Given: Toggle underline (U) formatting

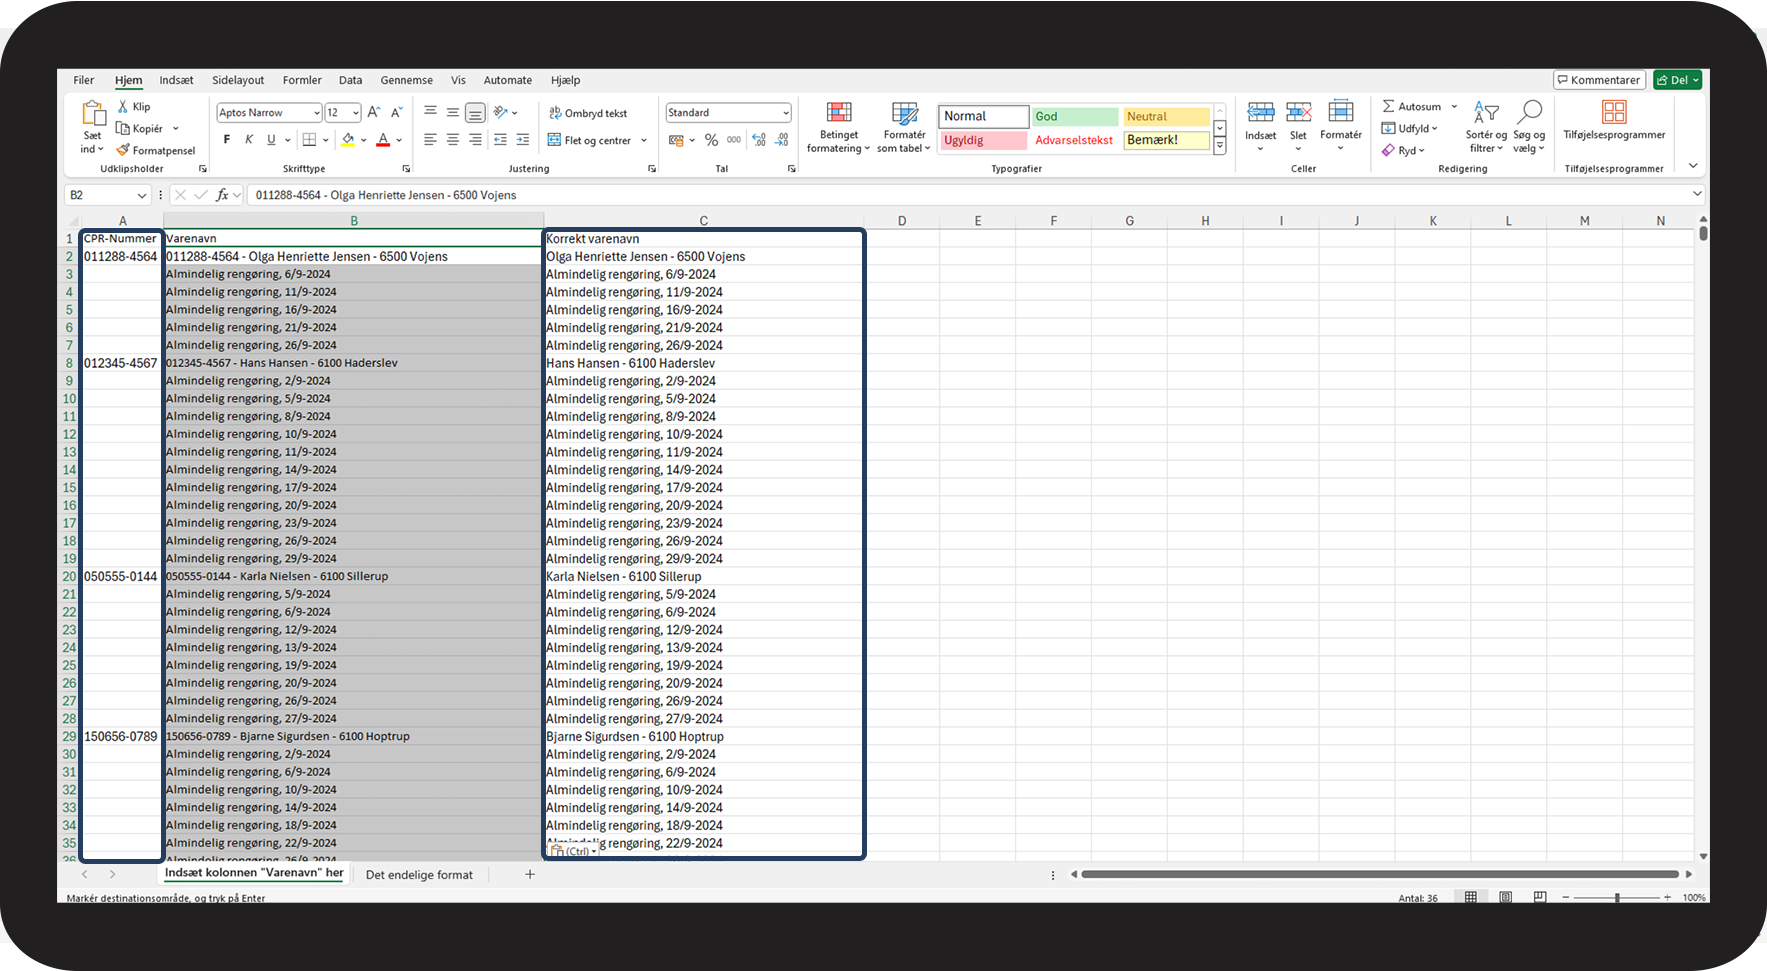Looking at the screenshot, I should coord(271,140).
